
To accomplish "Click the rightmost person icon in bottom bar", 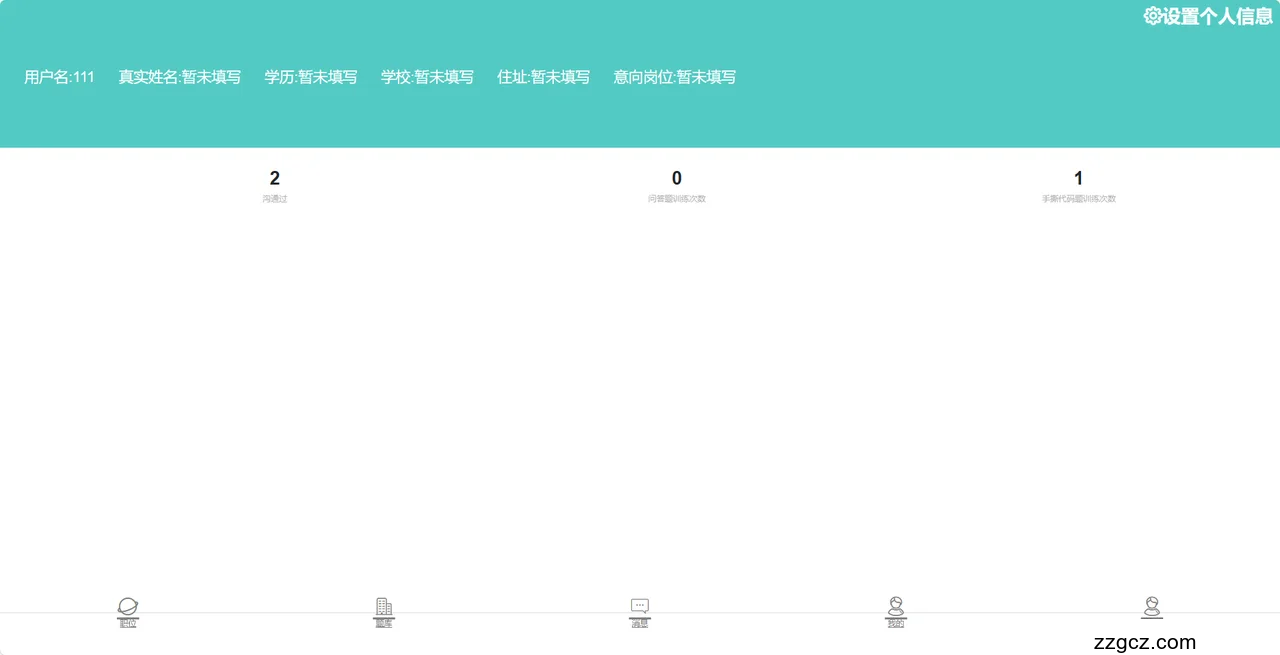I will coord(1152,606).
